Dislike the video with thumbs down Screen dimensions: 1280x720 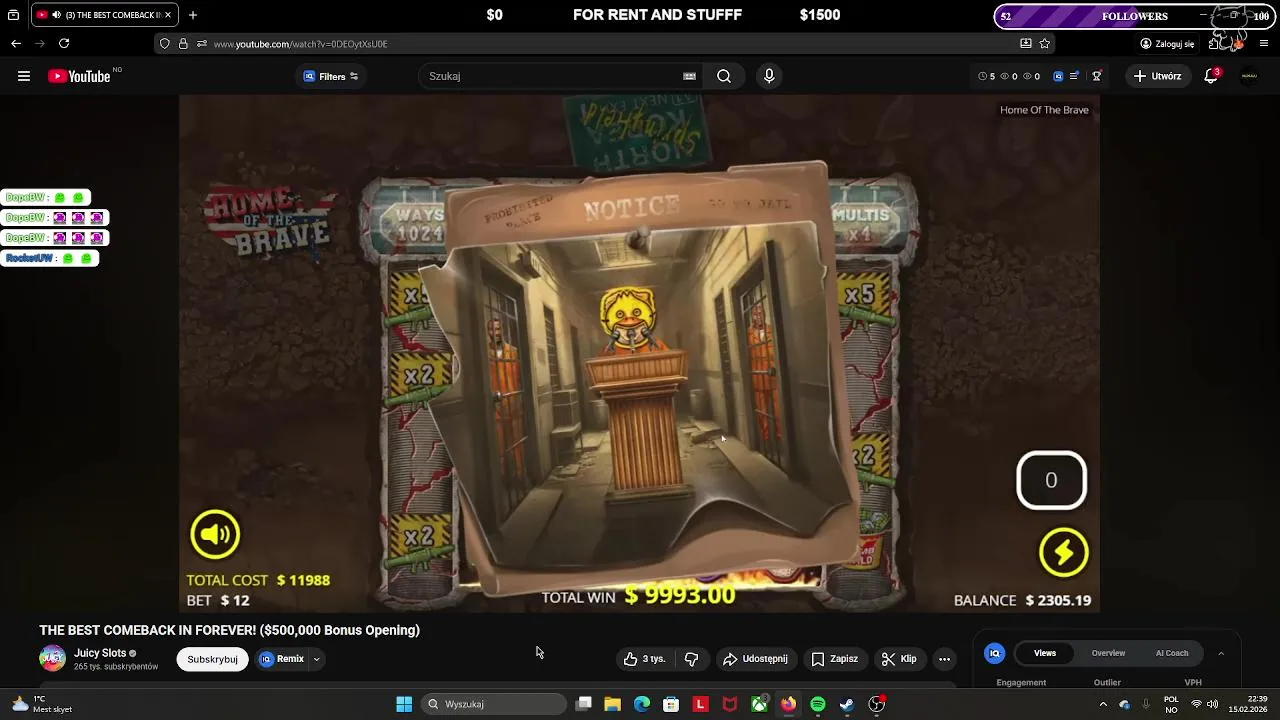pos(691,659)
